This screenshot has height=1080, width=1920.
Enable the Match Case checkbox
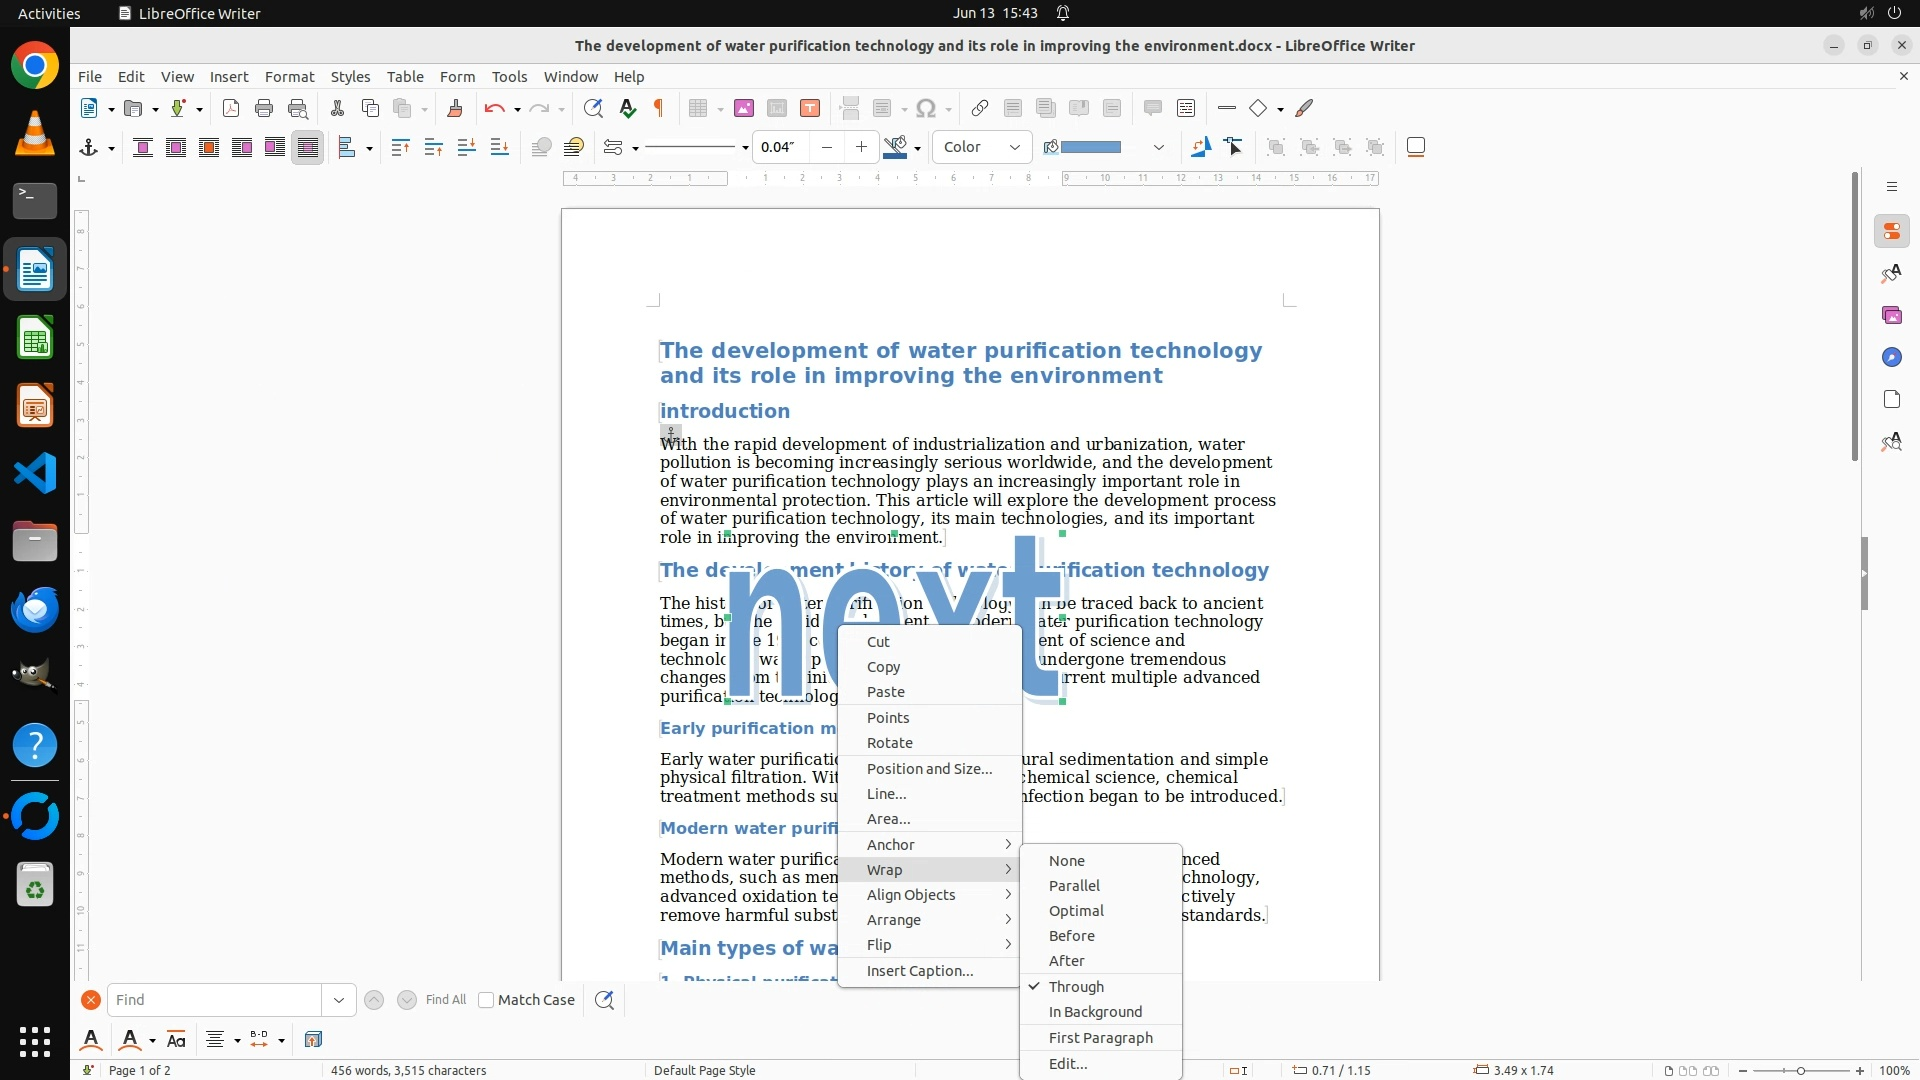tap(486, 1000)
